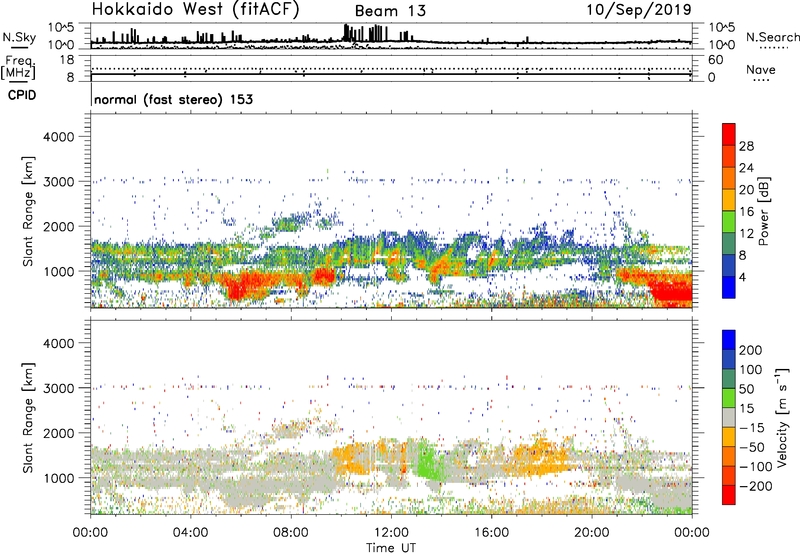Click the '28' label on the Power colorbar
800x554 pixels.
point(746,146)
